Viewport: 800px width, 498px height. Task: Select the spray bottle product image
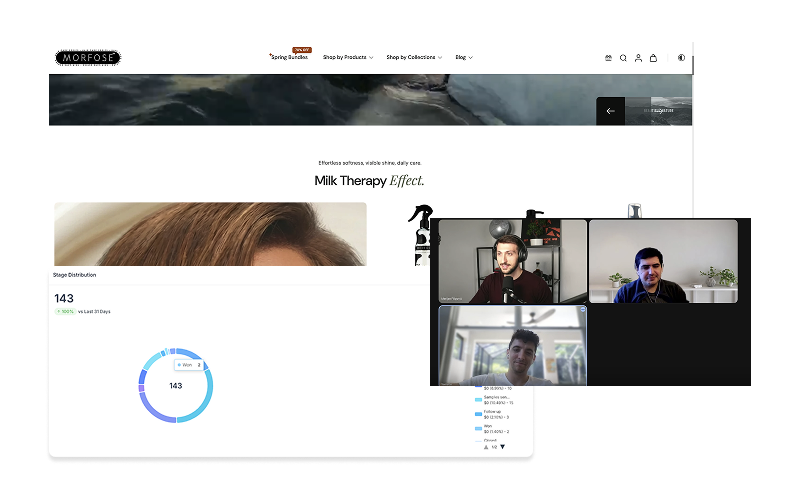pos(420,235)
